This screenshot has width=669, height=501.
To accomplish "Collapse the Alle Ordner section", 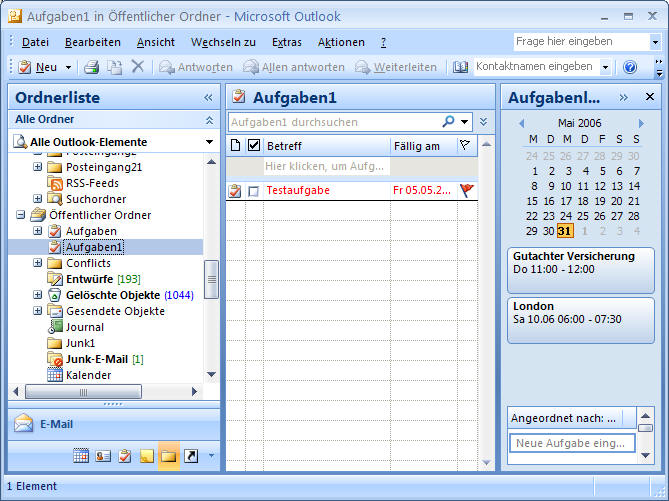I will (x=209, y=120).
